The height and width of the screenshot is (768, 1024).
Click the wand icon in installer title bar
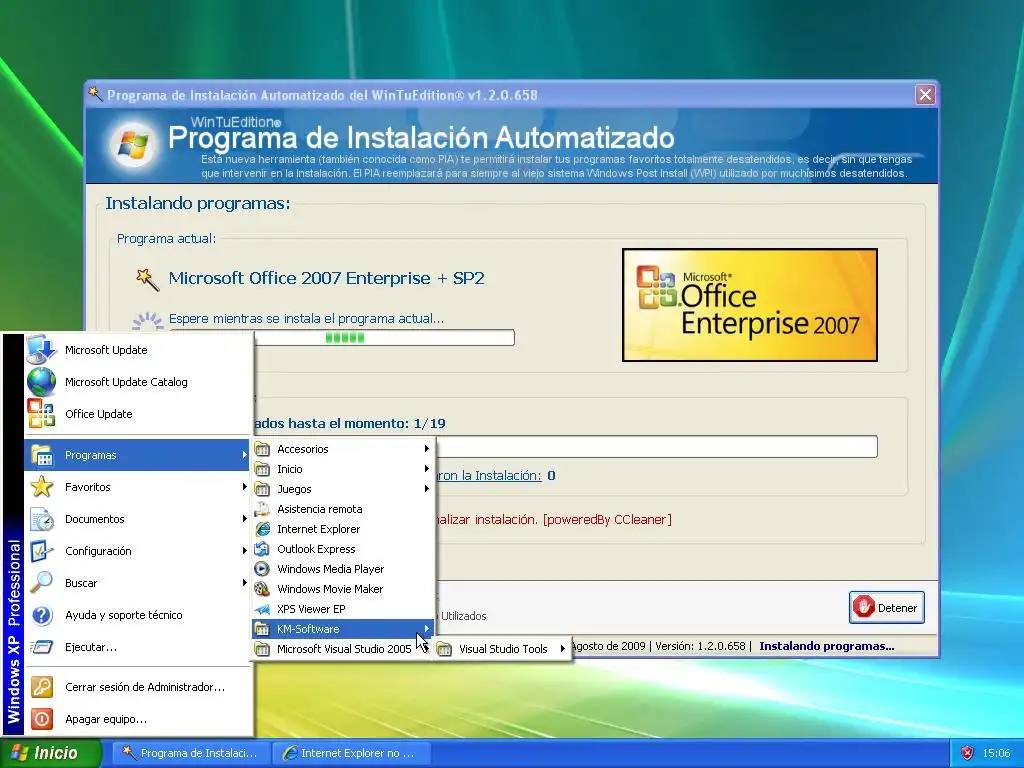point(95,94)
